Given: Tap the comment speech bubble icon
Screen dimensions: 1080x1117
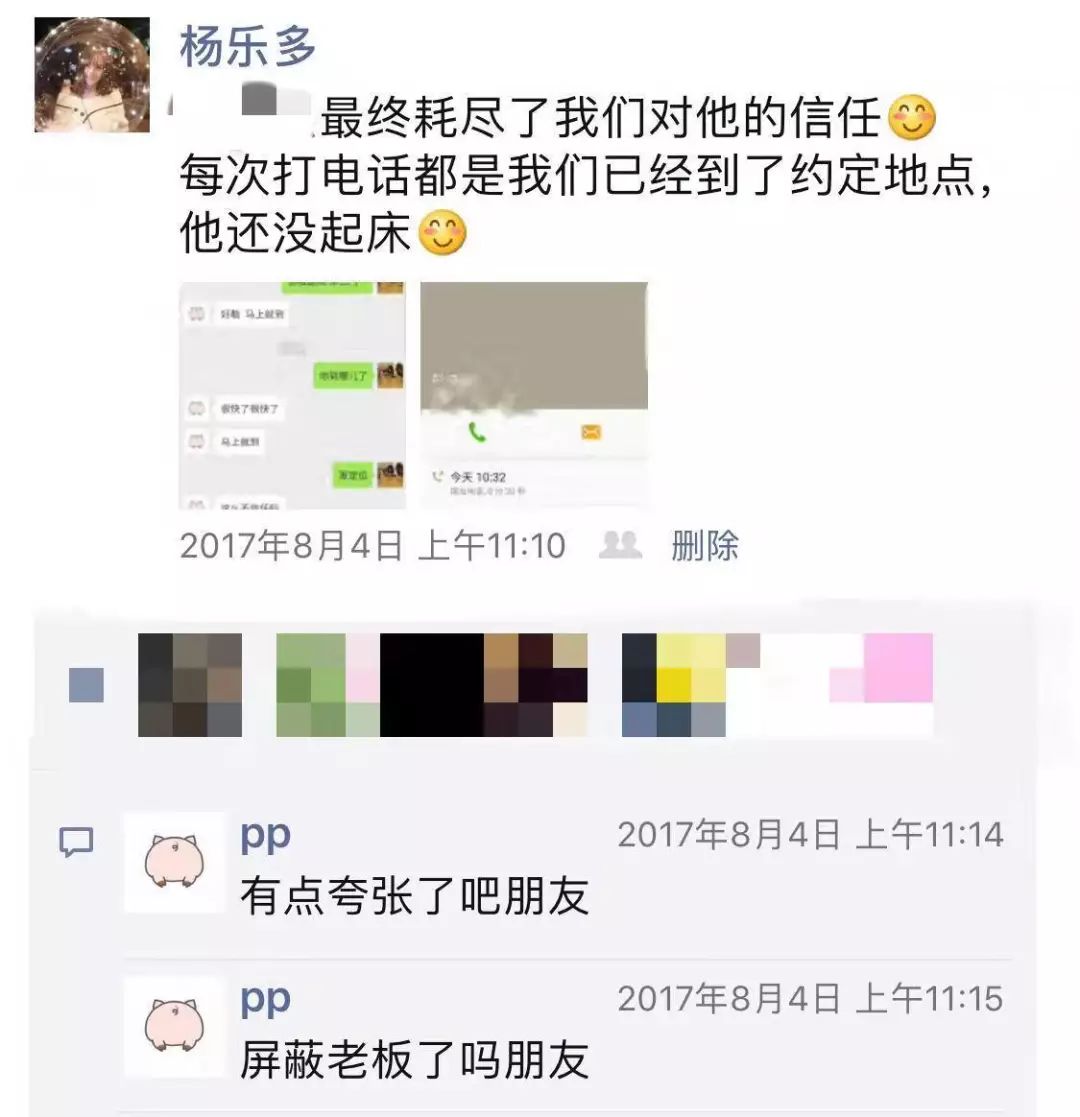Looking at the screenshot, I should click(x=76, y=841).
